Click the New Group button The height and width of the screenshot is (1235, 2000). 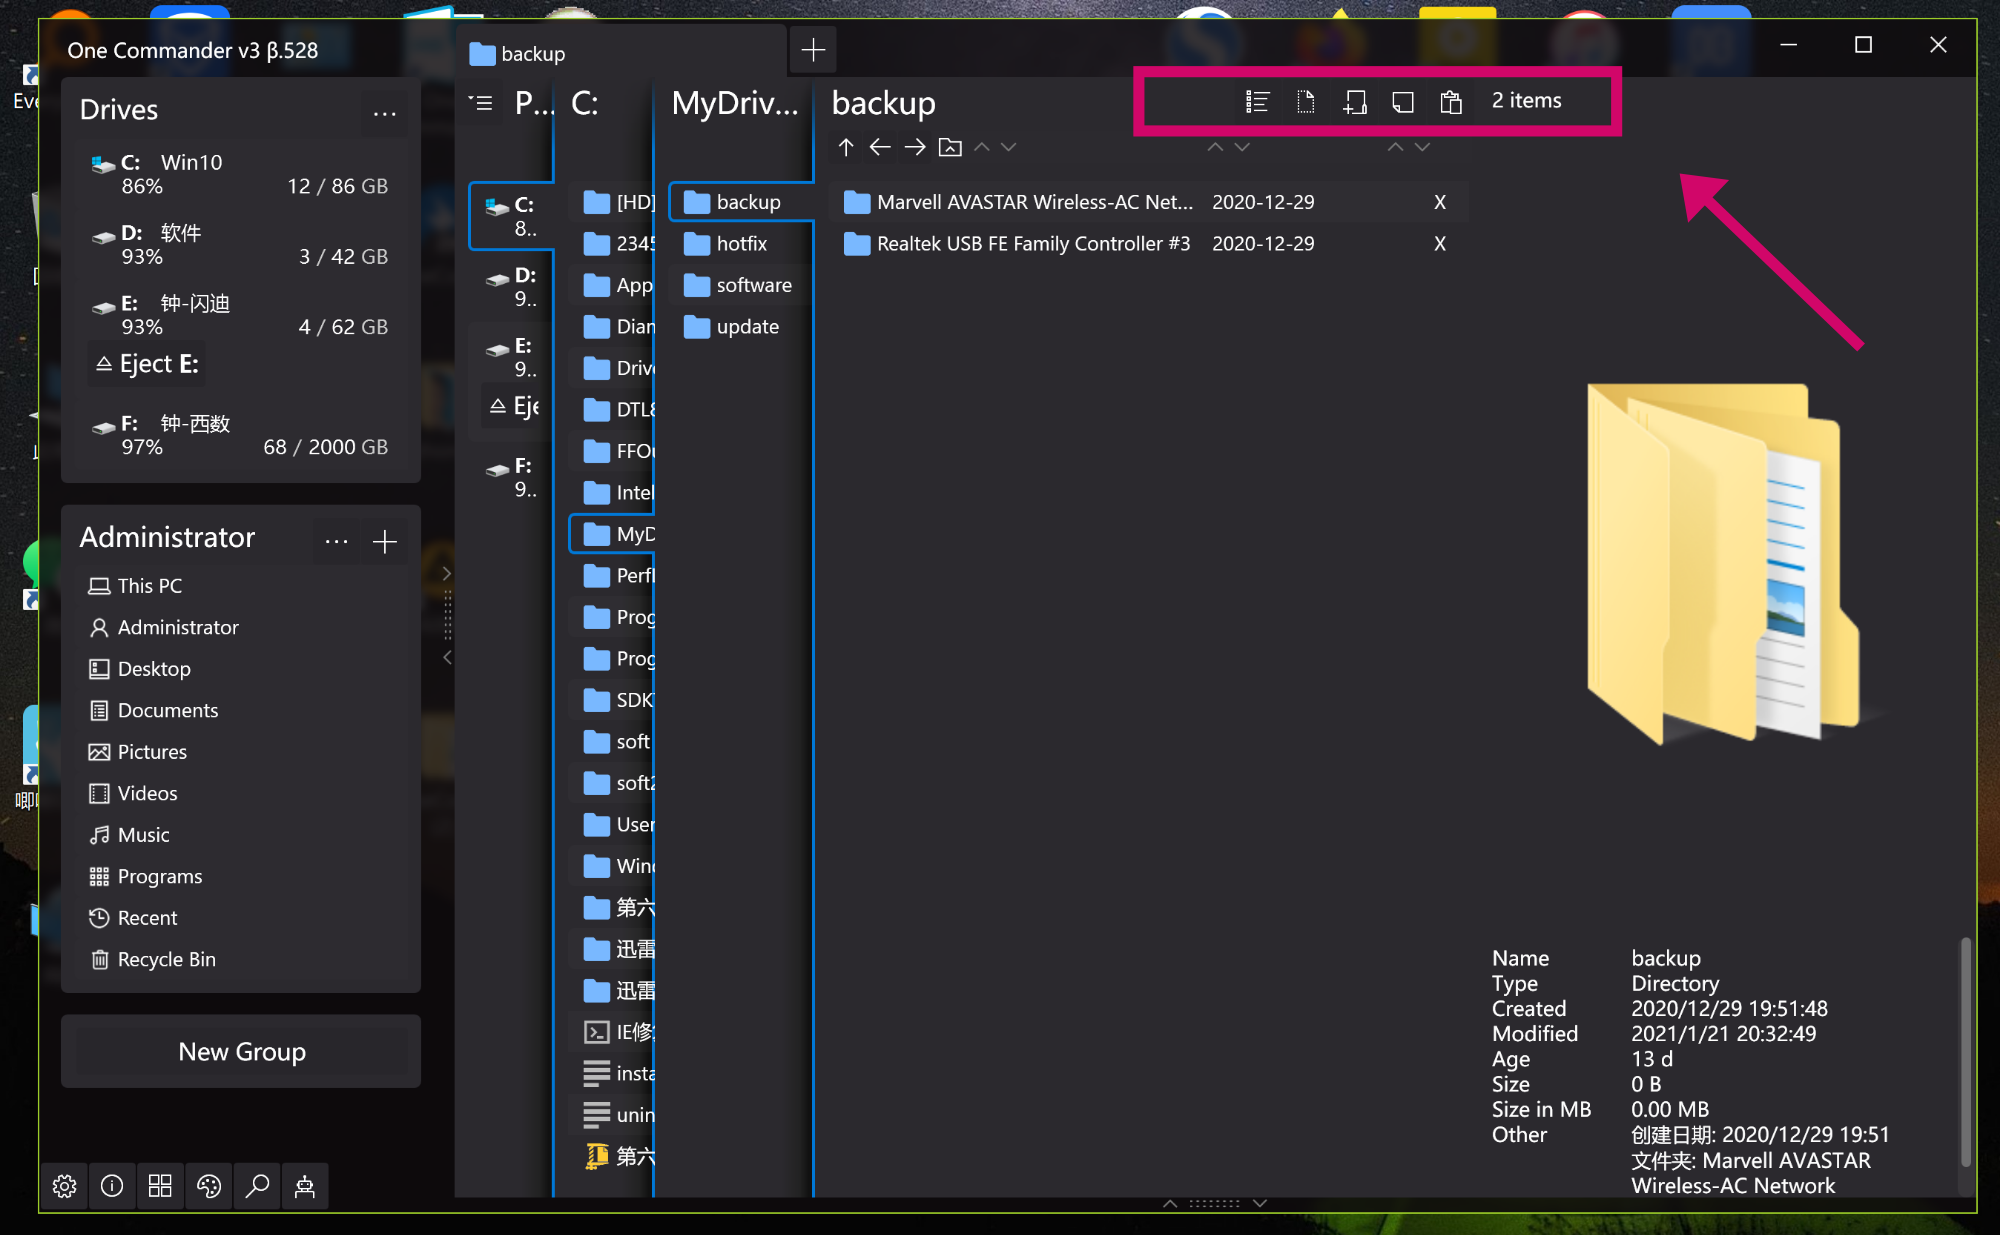(x=241, y=1051)
